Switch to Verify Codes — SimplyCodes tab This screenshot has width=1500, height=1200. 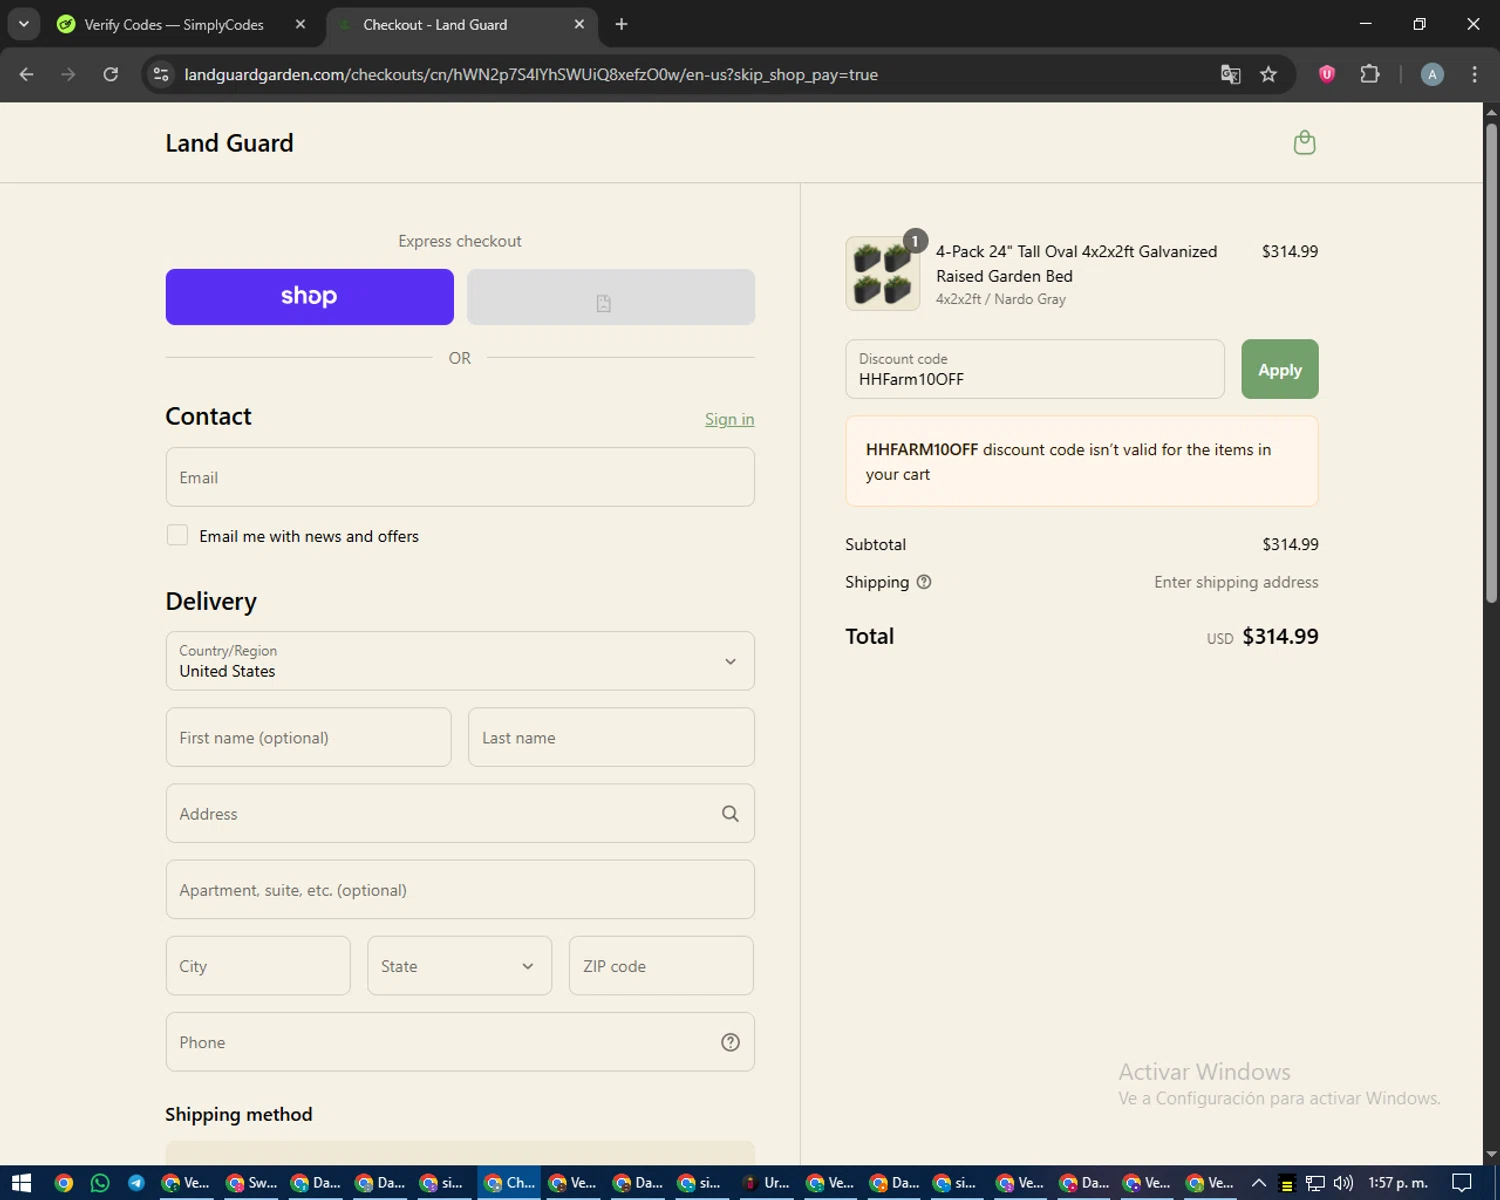(x=172, y=24)
